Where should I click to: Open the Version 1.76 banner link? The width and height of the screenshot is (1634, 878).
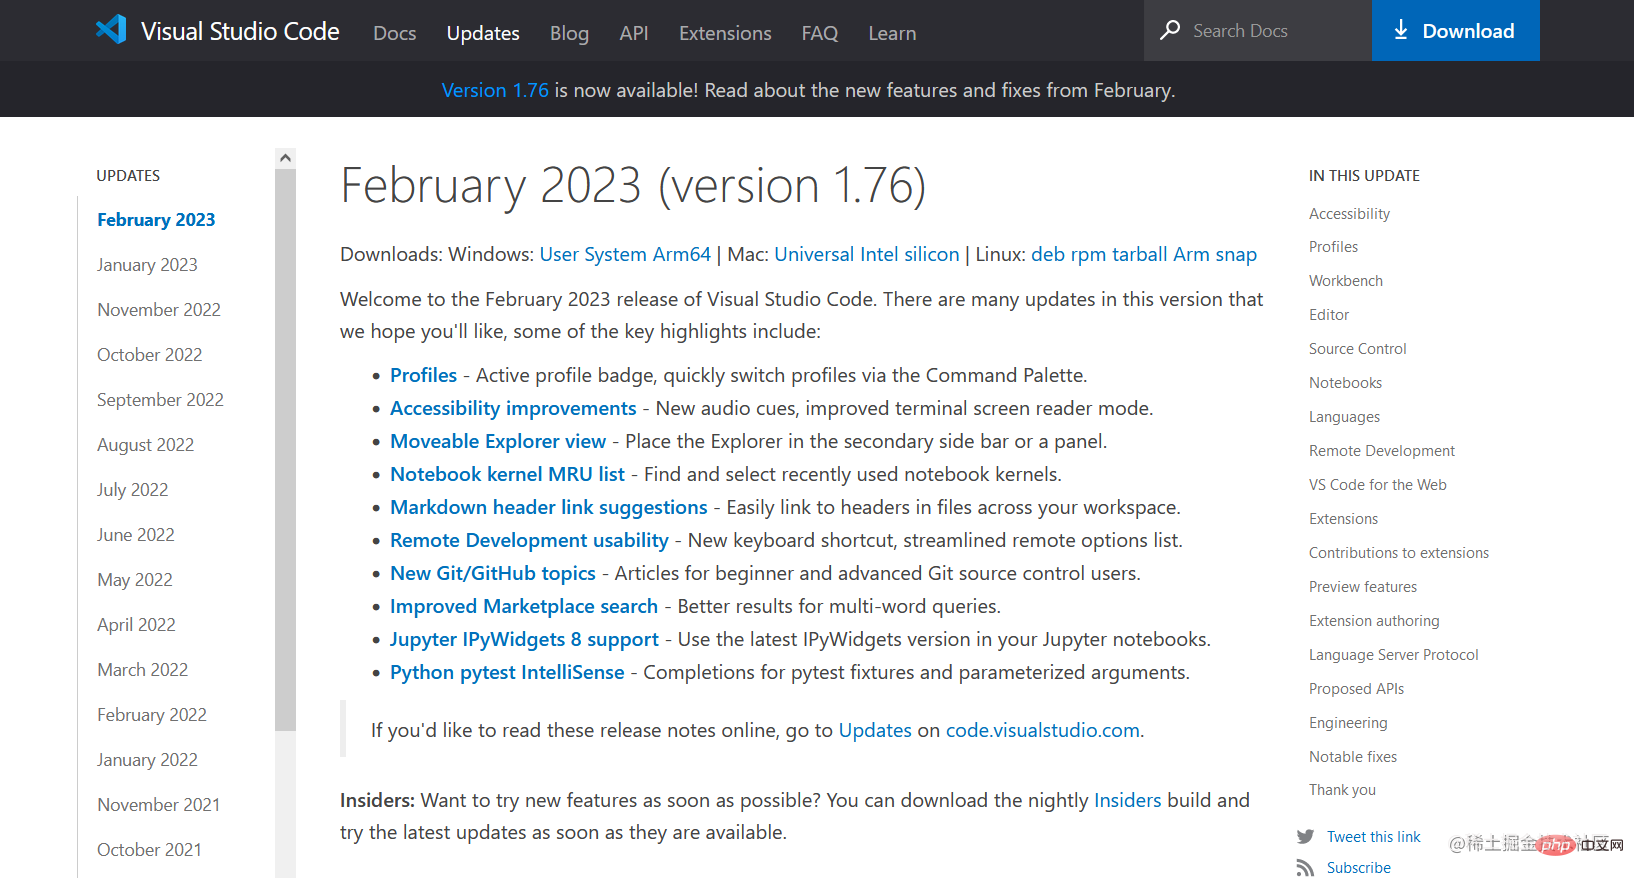click(x=495, y=90)
